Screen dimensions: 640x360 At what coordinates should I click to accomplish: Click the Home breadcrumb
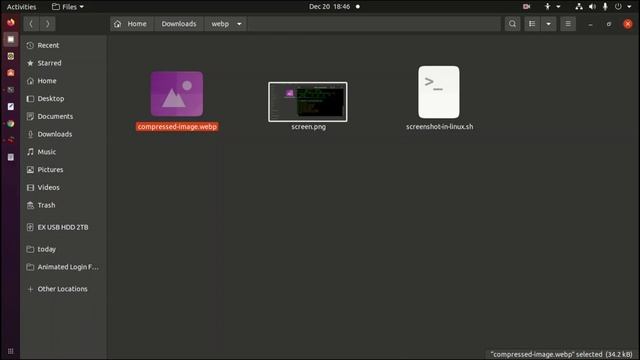(131, 24)
